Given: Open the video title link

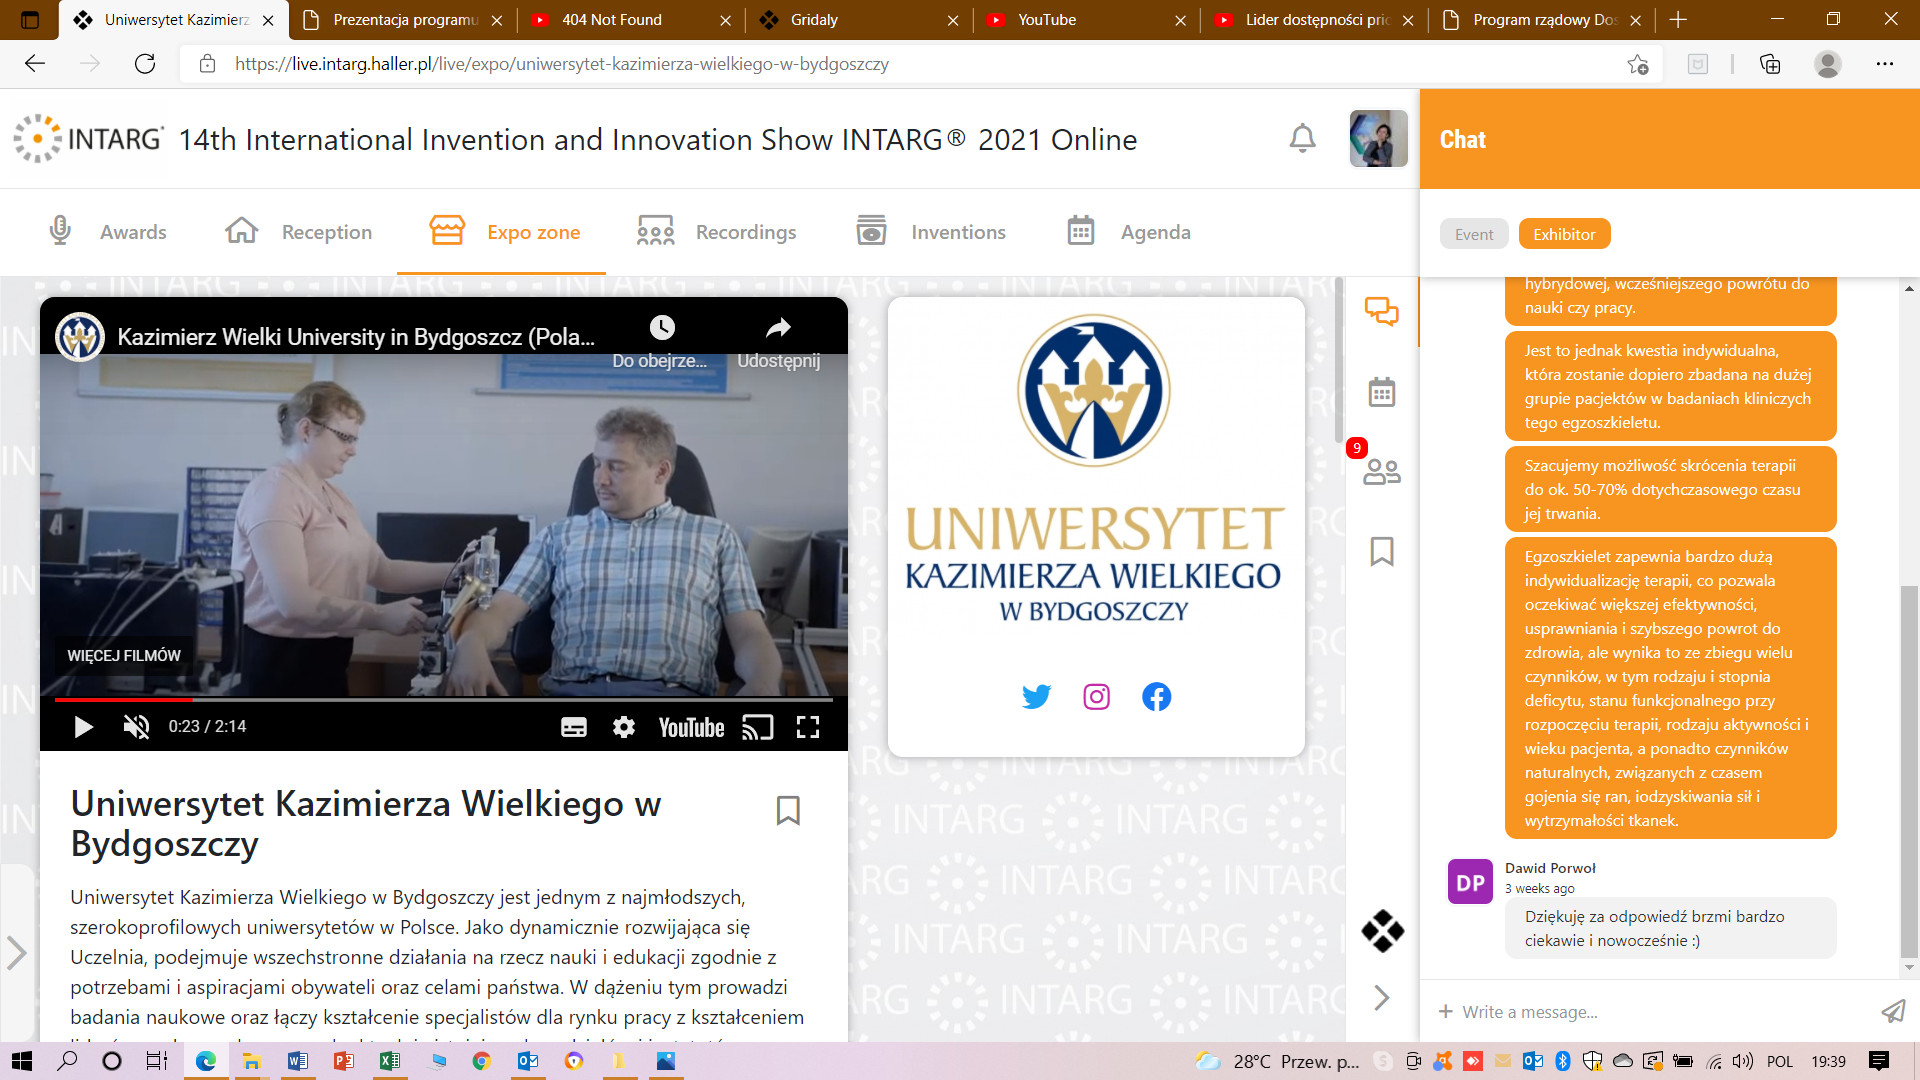Looking at the screenshot, I should [356, 337].
